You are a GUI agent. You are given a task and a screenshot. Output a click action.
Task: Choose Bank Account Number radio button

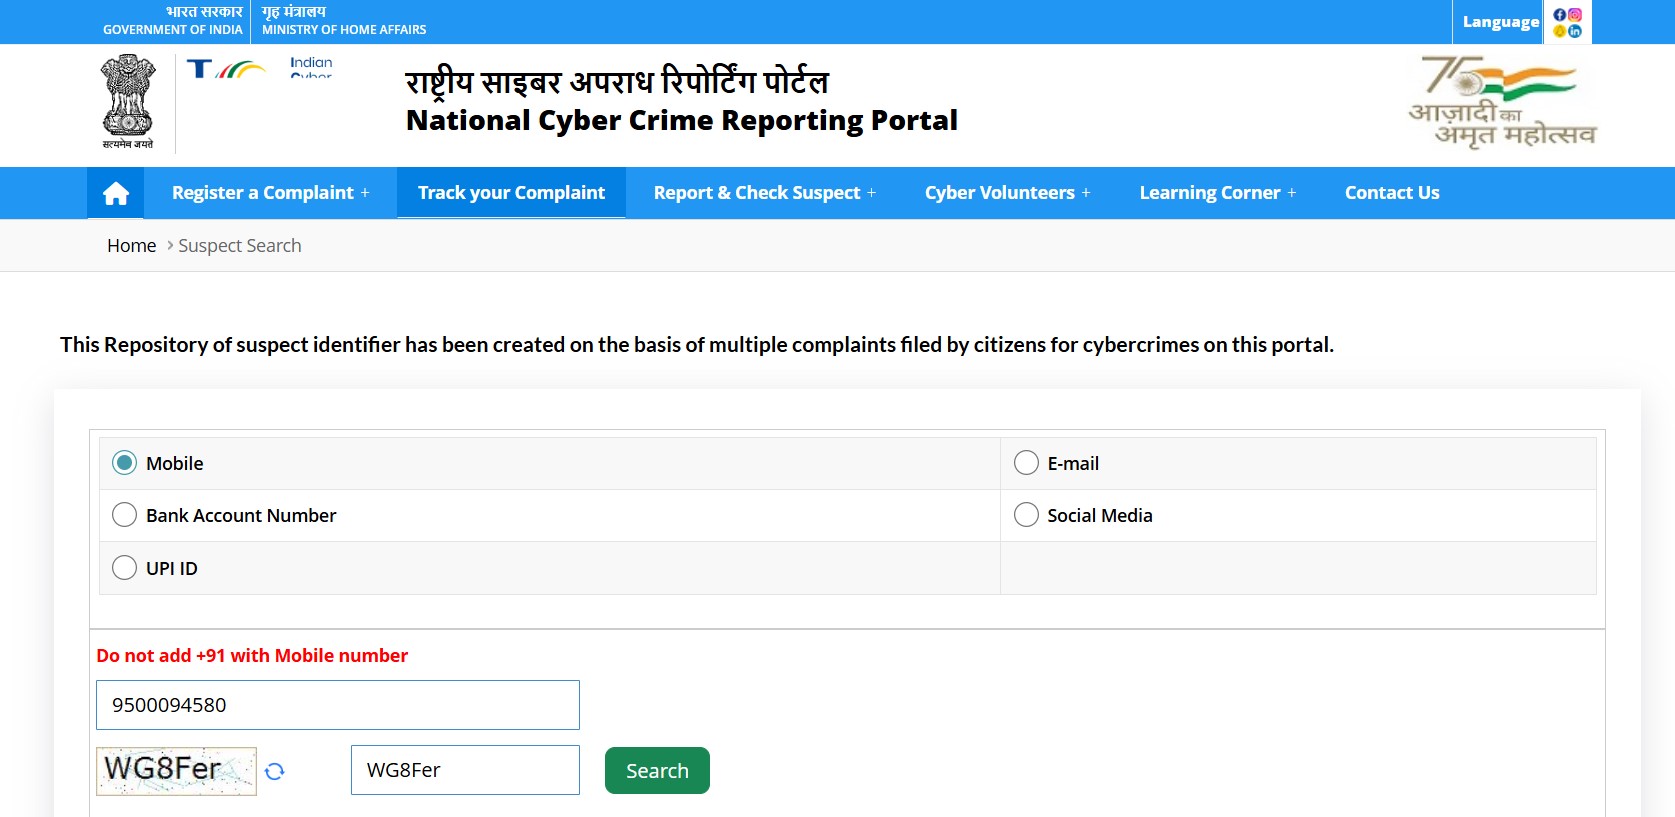[125, 515]
